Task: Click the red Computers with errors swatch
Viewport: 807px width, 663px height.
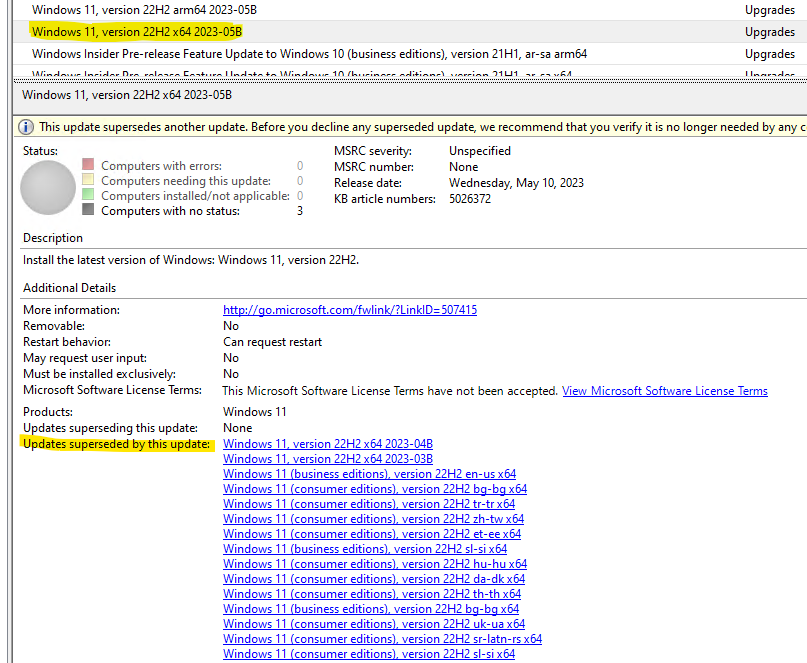Action: (x=88, y=164)
